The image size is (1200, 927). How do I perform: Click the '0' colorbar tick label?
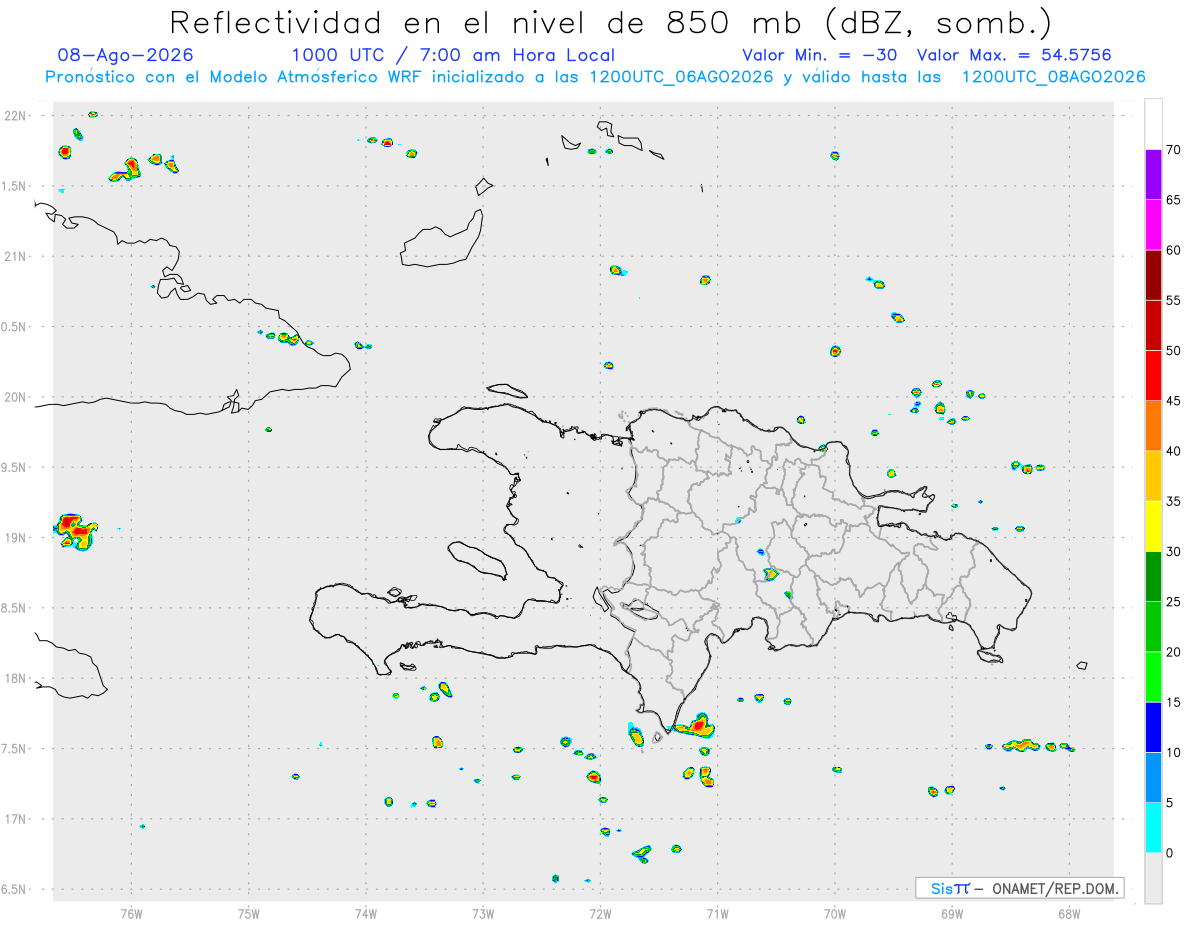click(x=1169, y=853)
